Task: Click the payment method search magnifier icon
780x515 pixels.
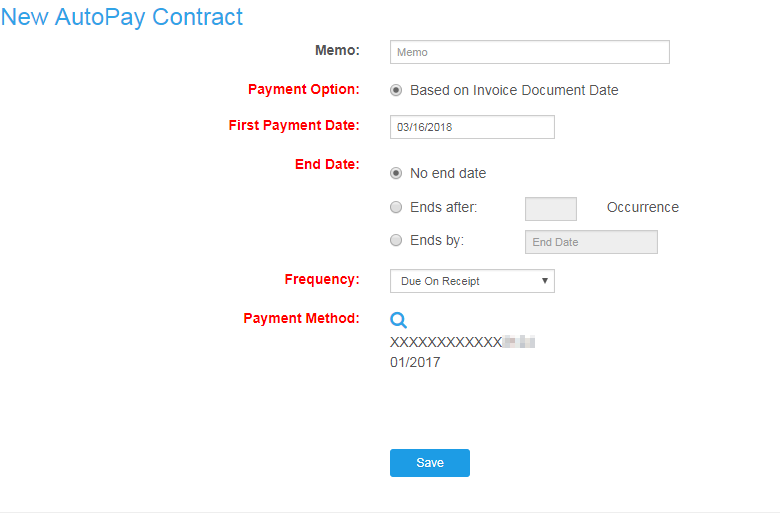Action: point(398,320)
